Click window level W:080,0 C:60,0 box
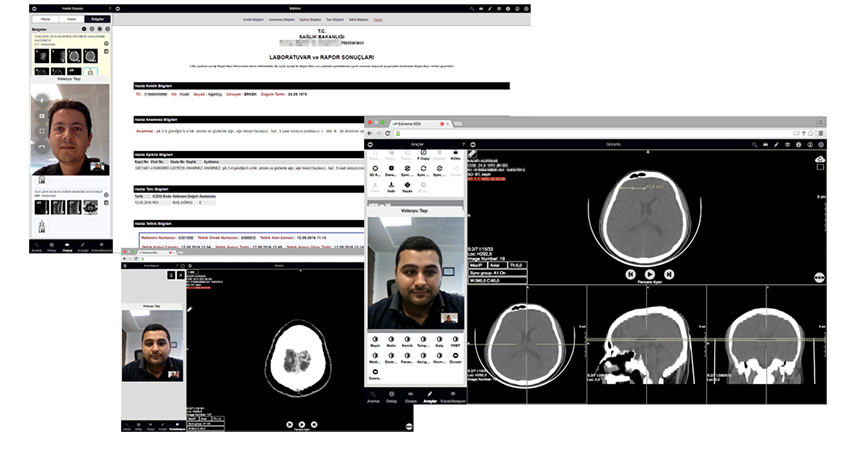The width and height of the screenshot is (842, 450). coord(497,280)
